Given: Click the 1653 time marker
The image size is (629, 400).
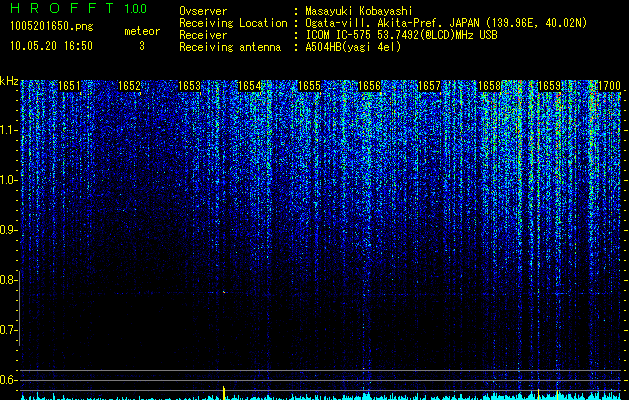Looking at the screenshot, I should [x=189, y=86].
